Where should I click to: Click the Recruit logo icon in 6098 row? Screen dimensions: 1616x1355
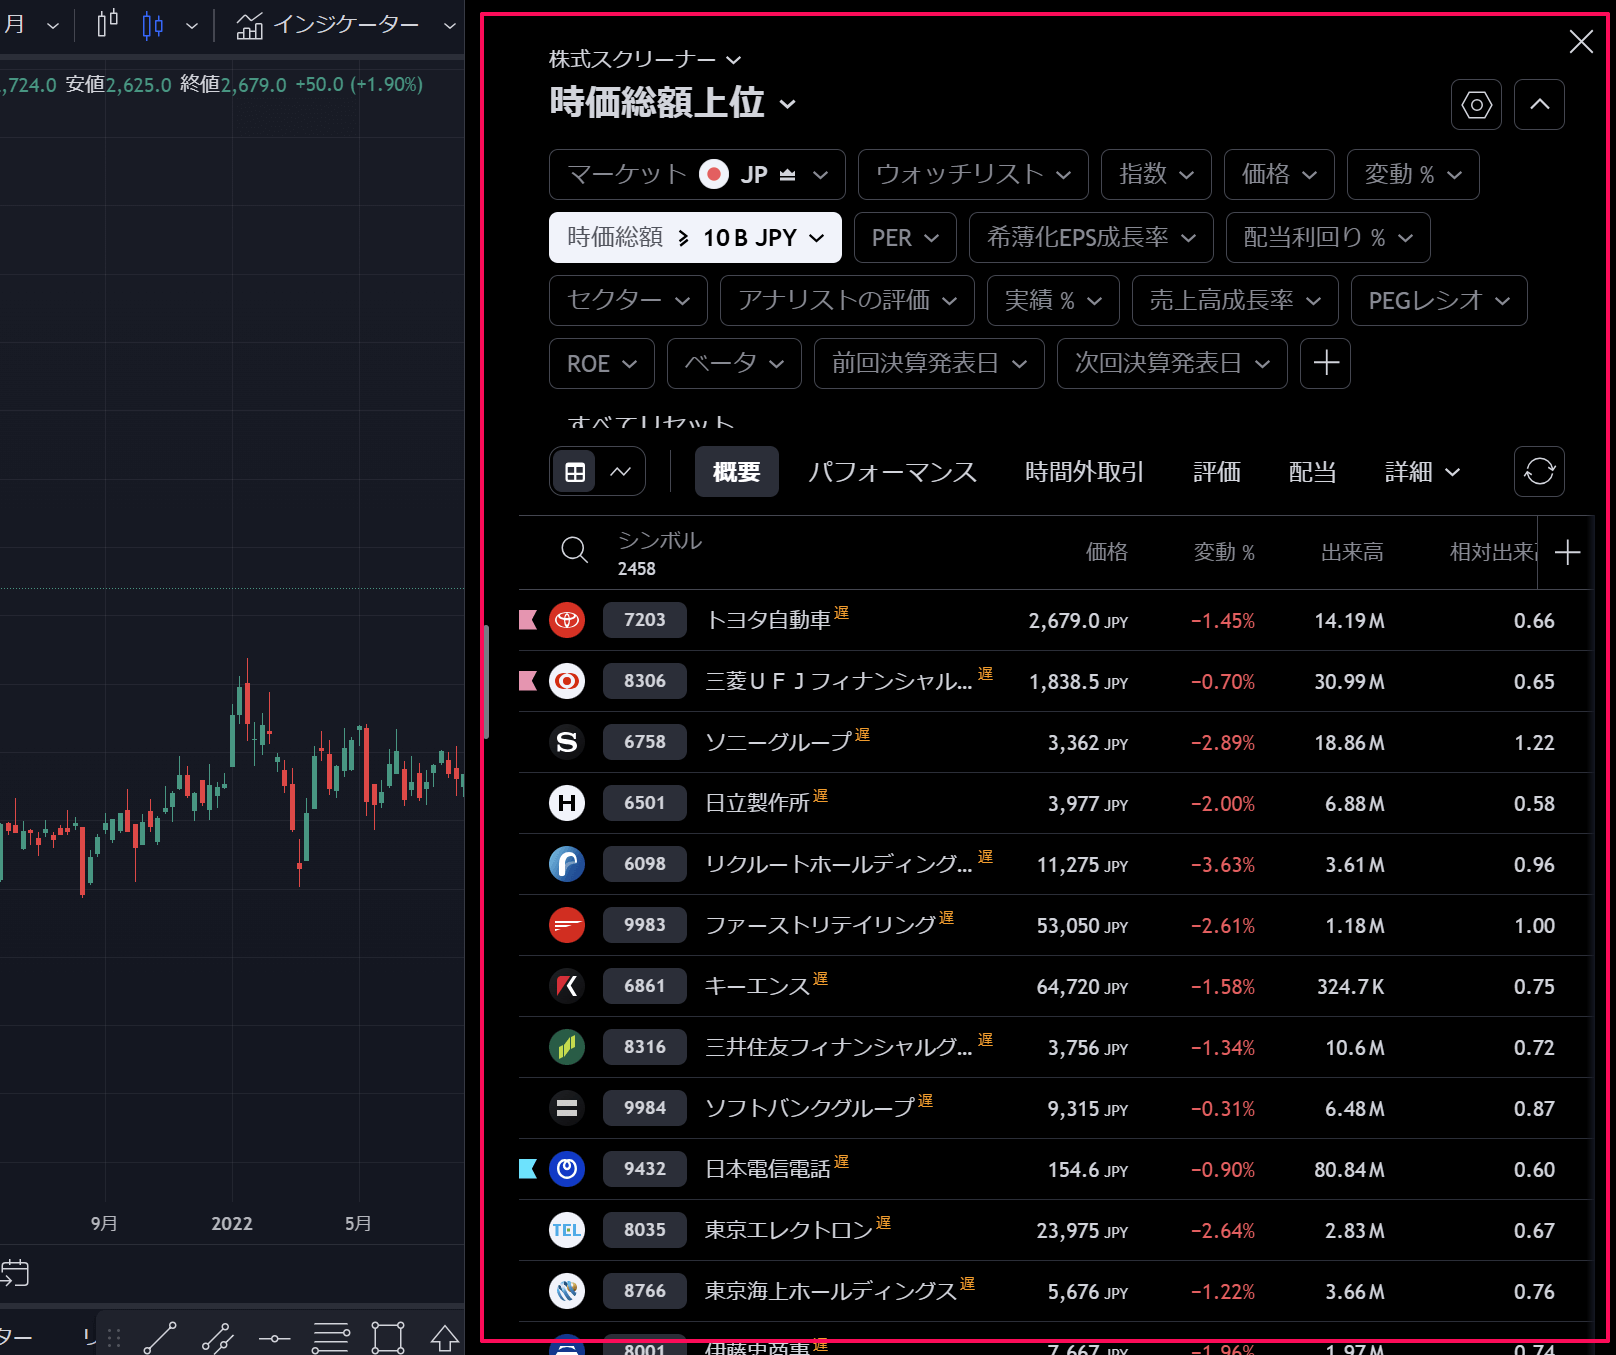pyautogui.click(x=567, y=864)
